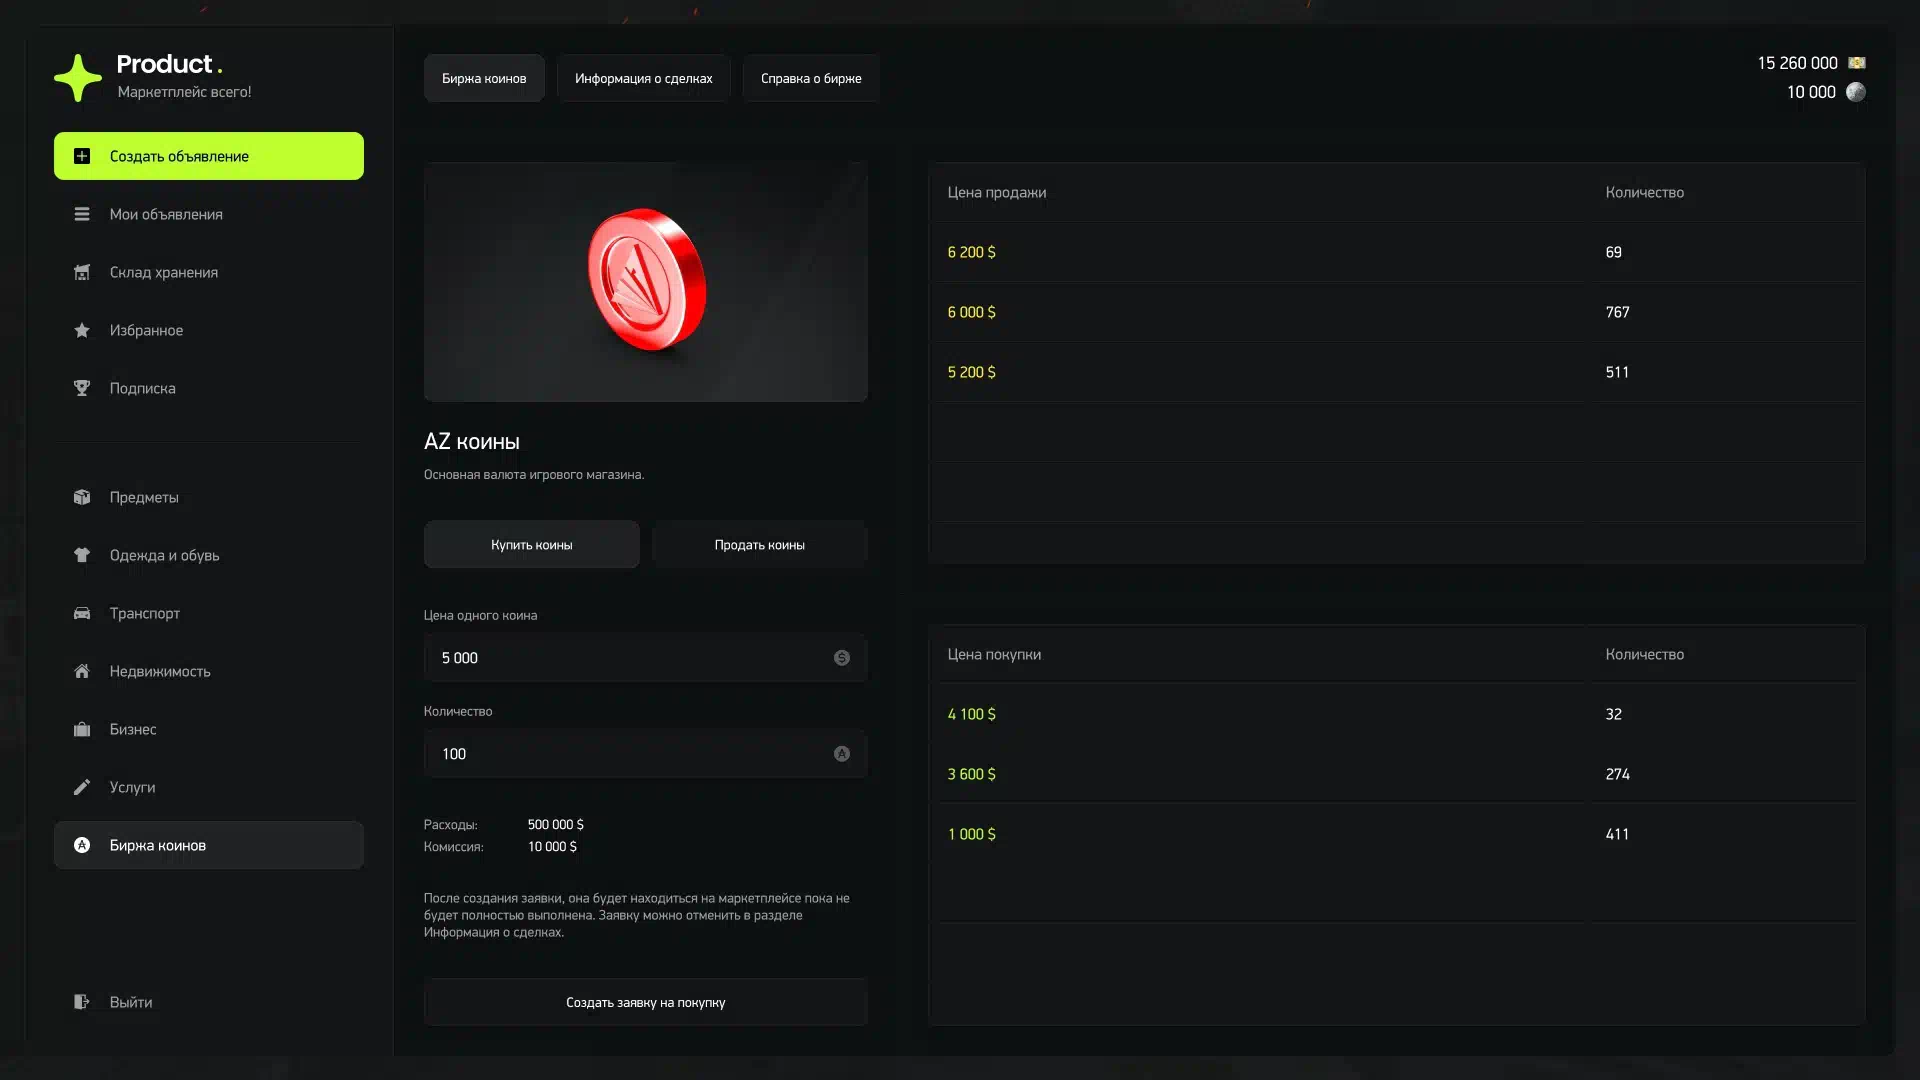Switch to the Информация о сделках tab
Screen dimensions: 1920x1080
[644, 78]
